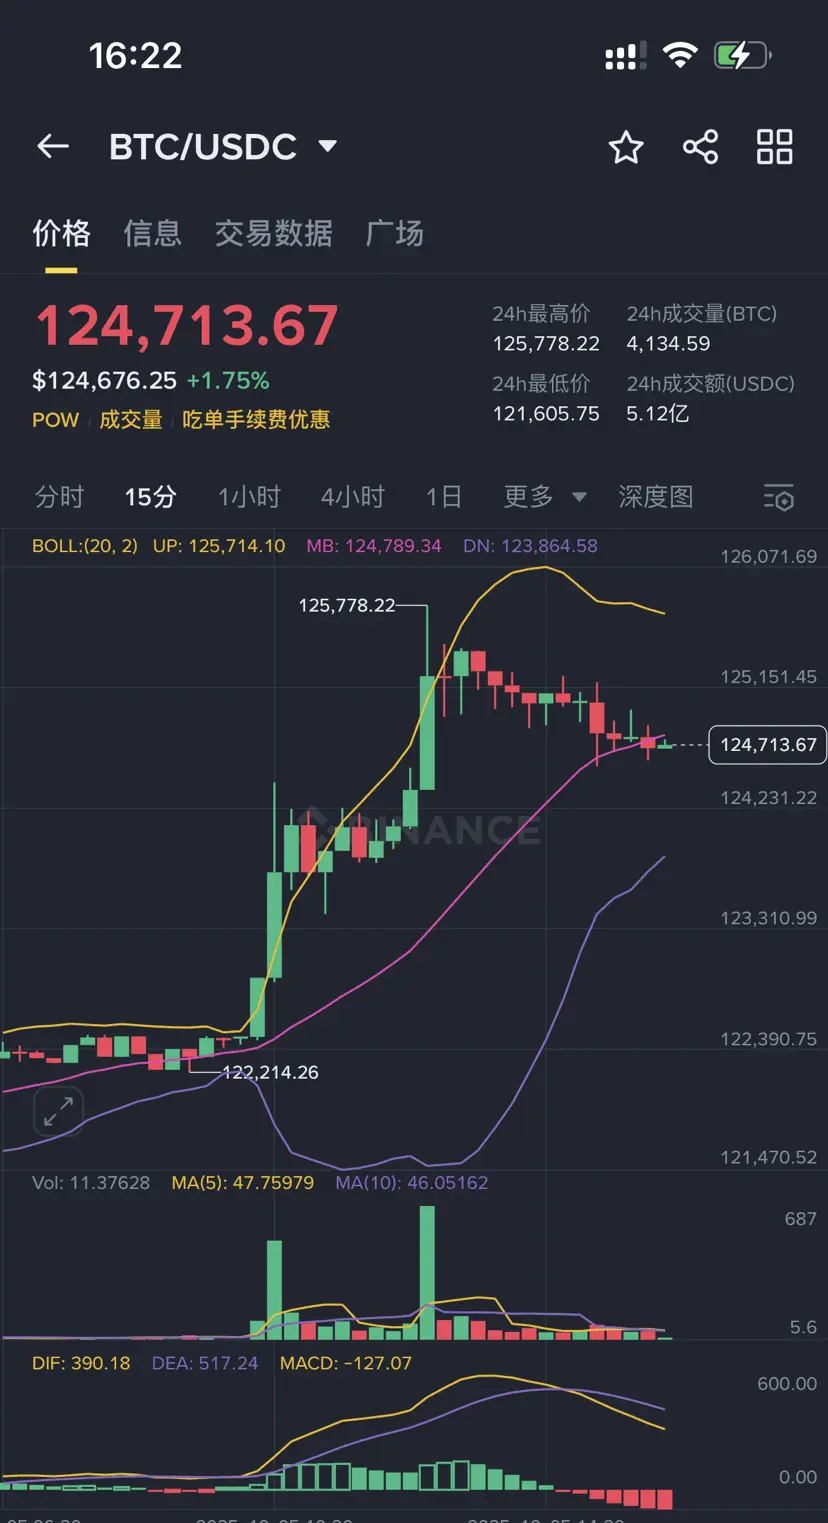Tap the share icon

[x=700, y=147]
